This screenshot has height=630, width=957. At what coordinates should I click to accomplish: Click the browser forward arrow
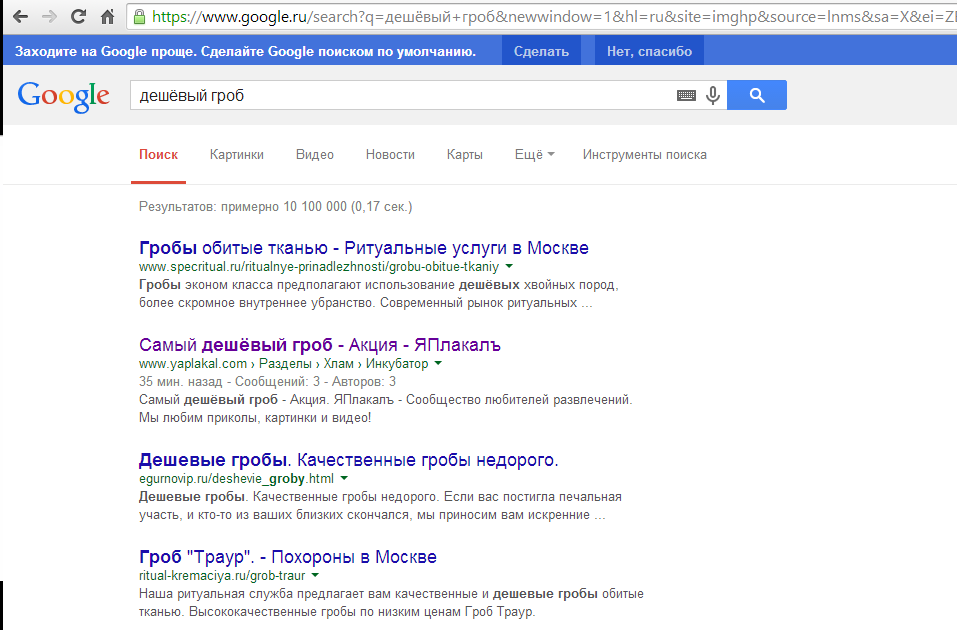coord(49,16)
